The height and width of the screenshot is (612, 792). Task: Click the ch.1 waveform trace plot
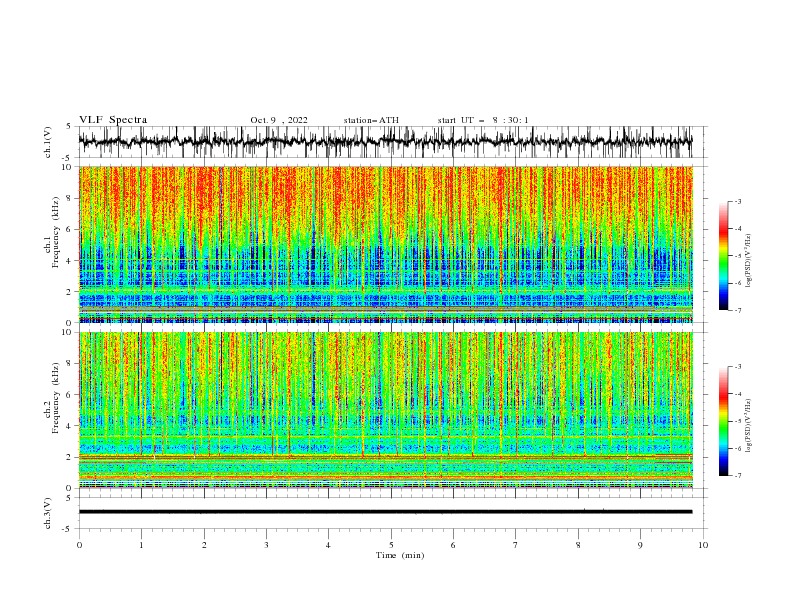tap(385, 142)
